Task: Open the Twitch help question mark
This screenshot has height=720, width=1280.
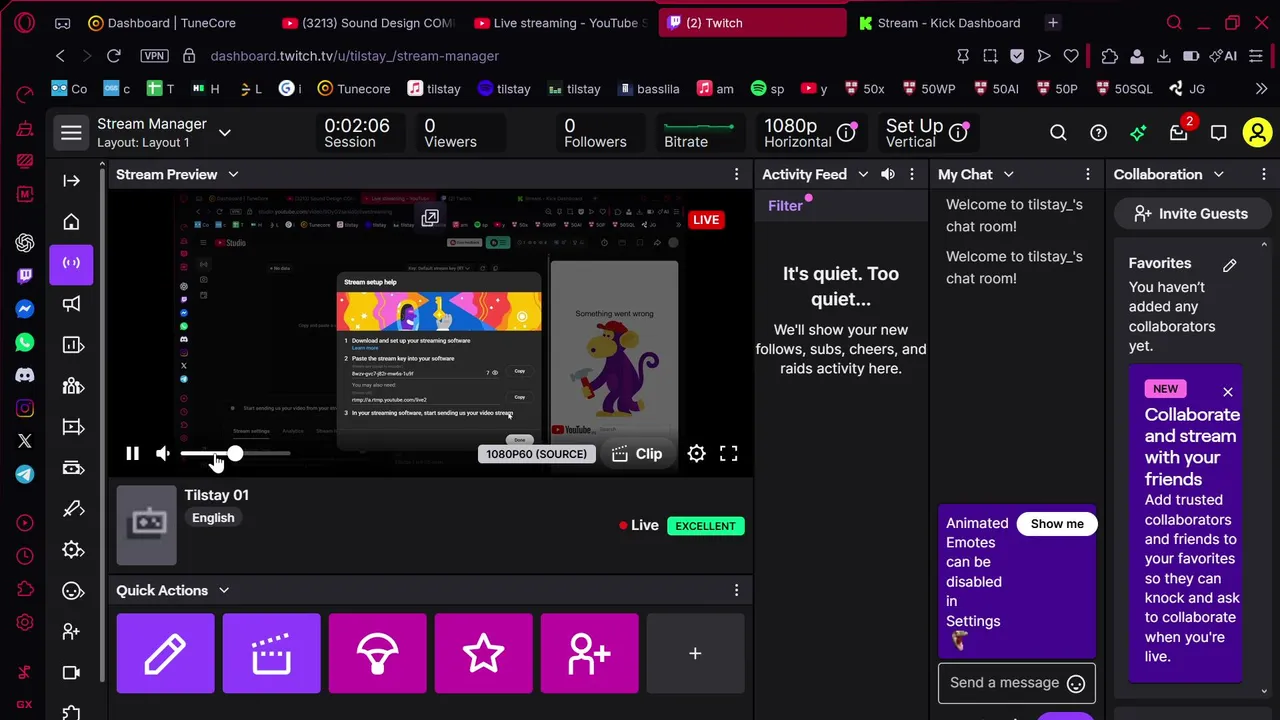Action: (x=1098, y=132)
